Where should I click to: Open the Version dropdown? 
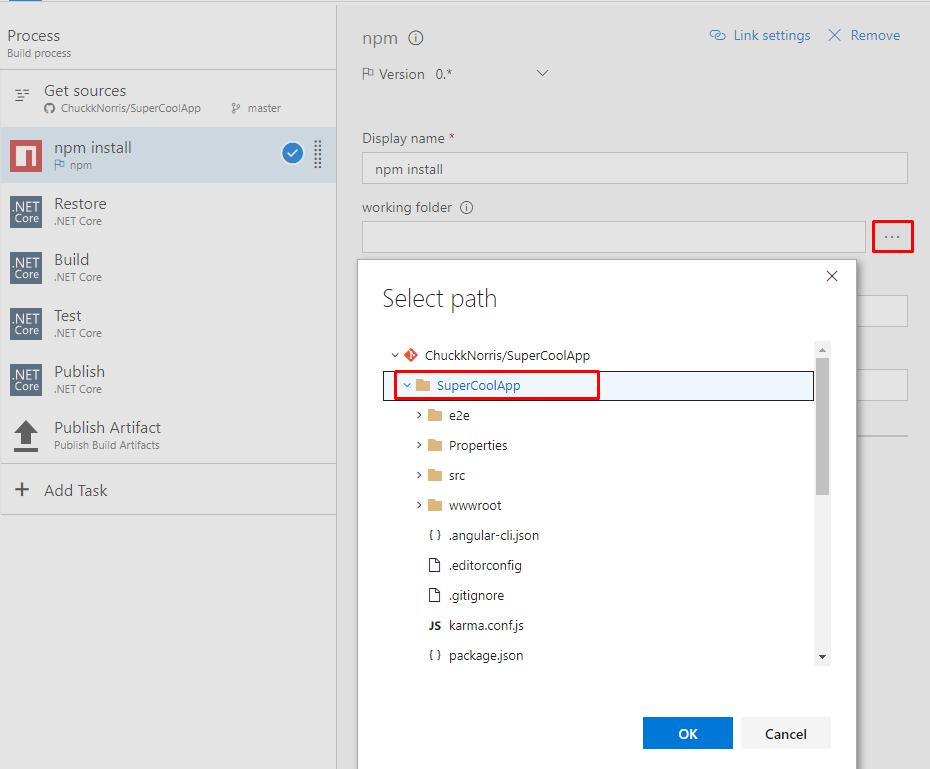tap(543, 73)
